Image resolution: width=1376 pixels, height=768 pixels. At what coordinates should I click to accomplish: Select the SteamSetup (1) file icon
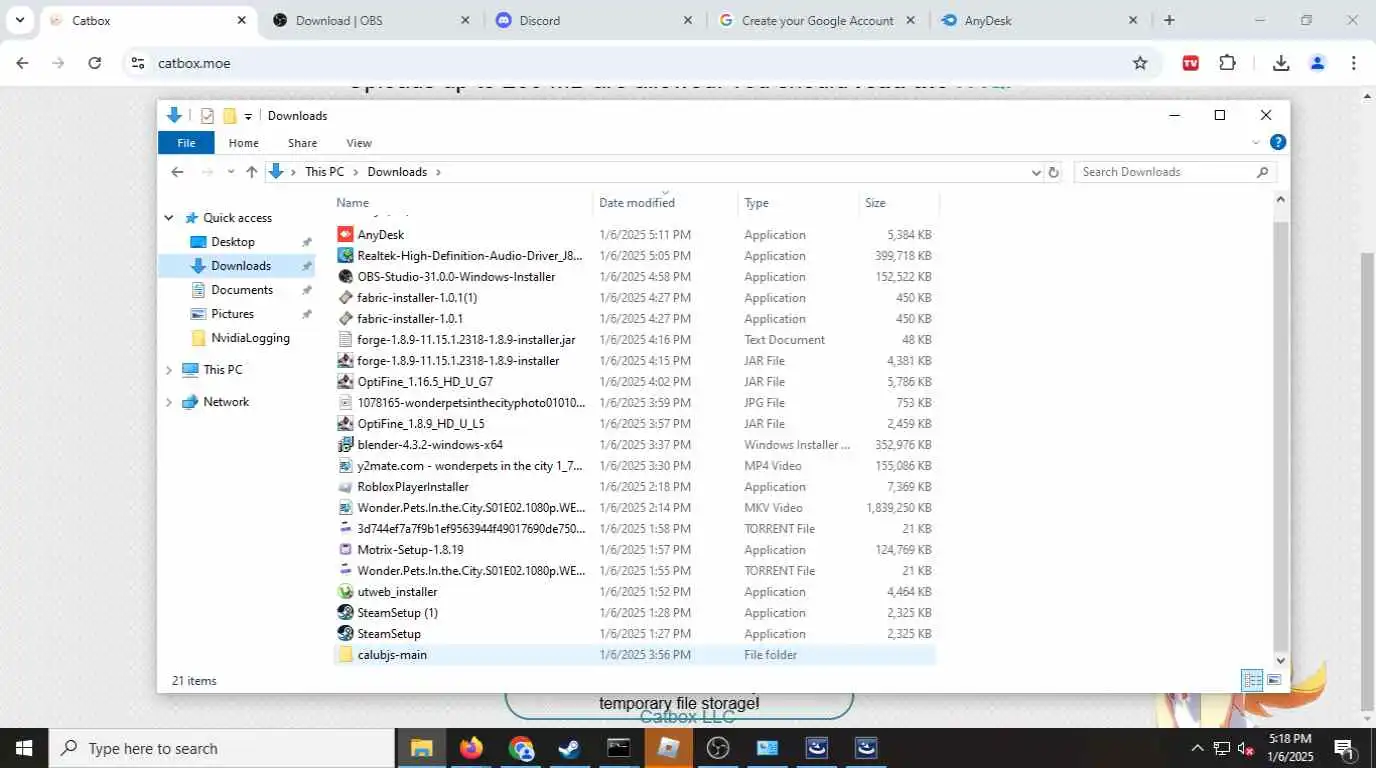(x=345, y=612)
